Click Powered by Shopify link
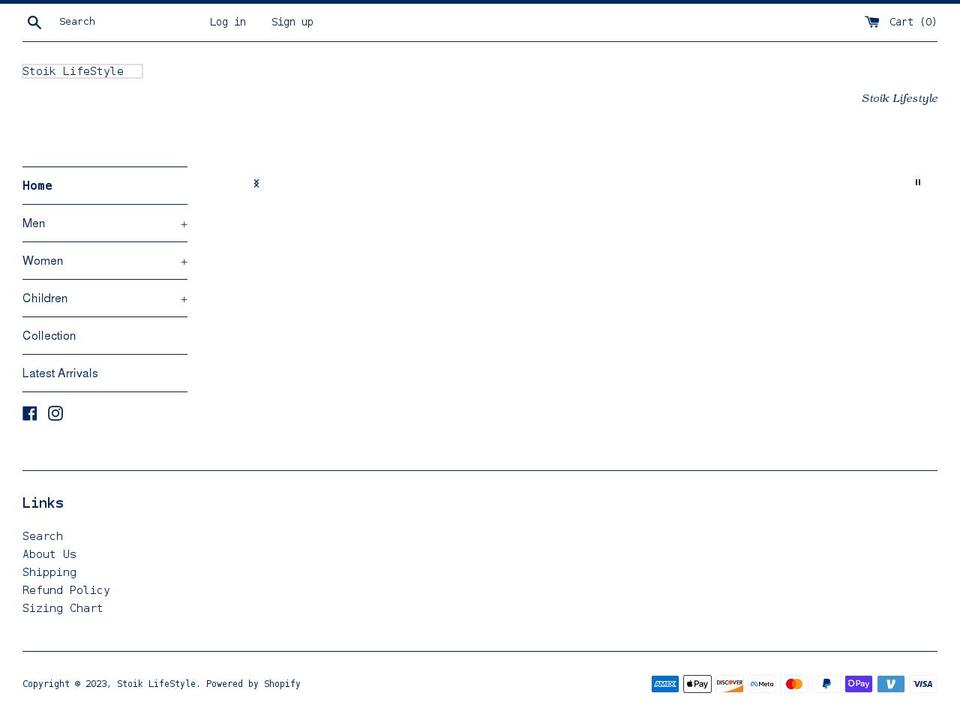960x720 pixels. [253, 684]
